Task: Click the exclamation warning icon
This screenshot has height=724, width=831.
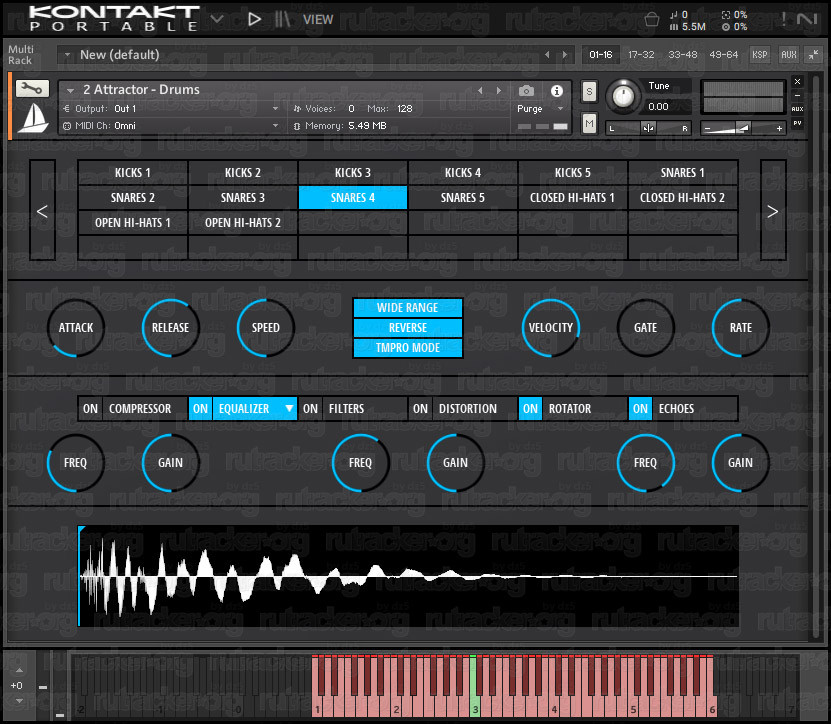Action: tap(783, 19)
